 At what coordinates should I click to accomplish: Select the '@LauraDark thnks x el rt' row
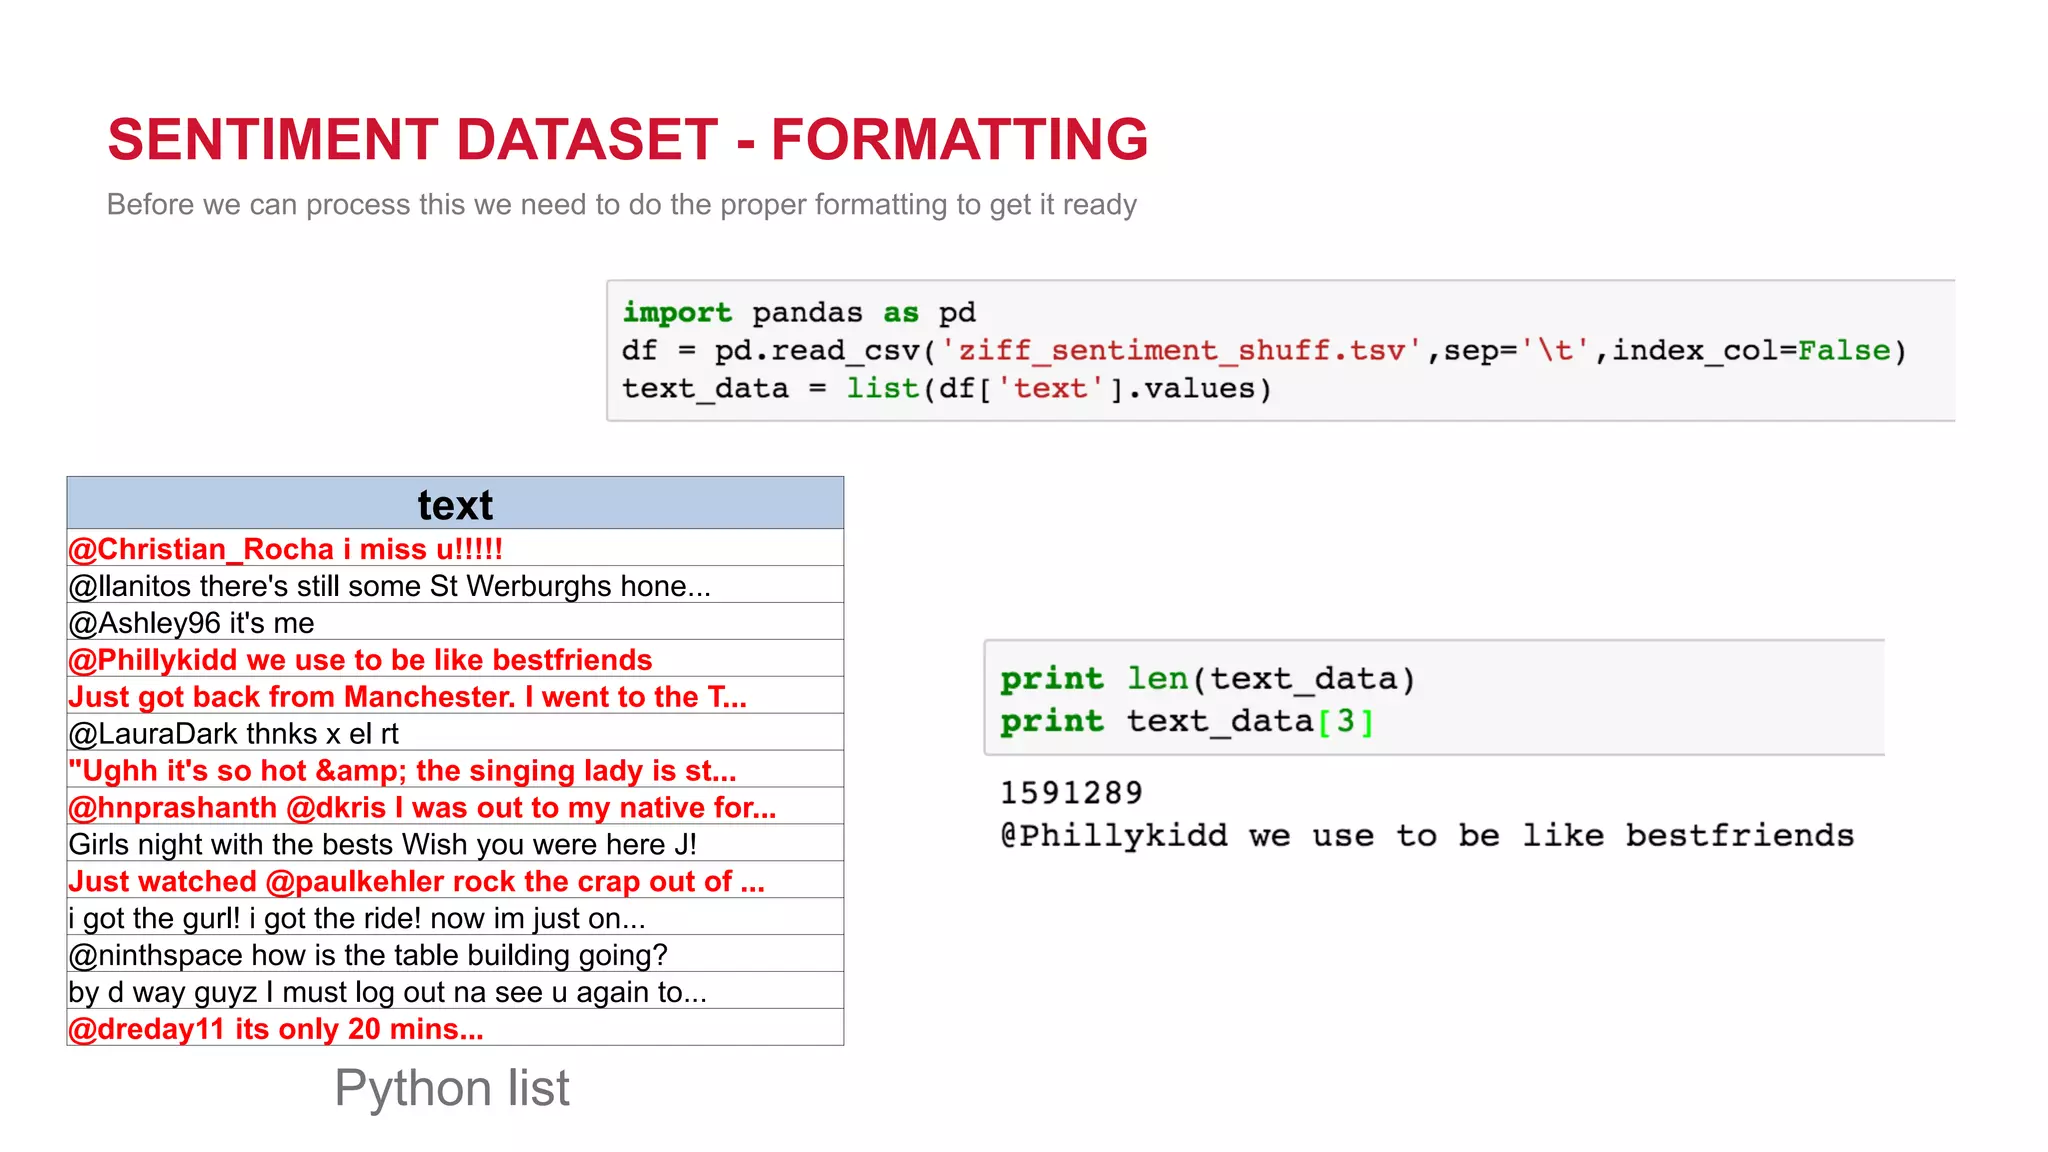455,733
